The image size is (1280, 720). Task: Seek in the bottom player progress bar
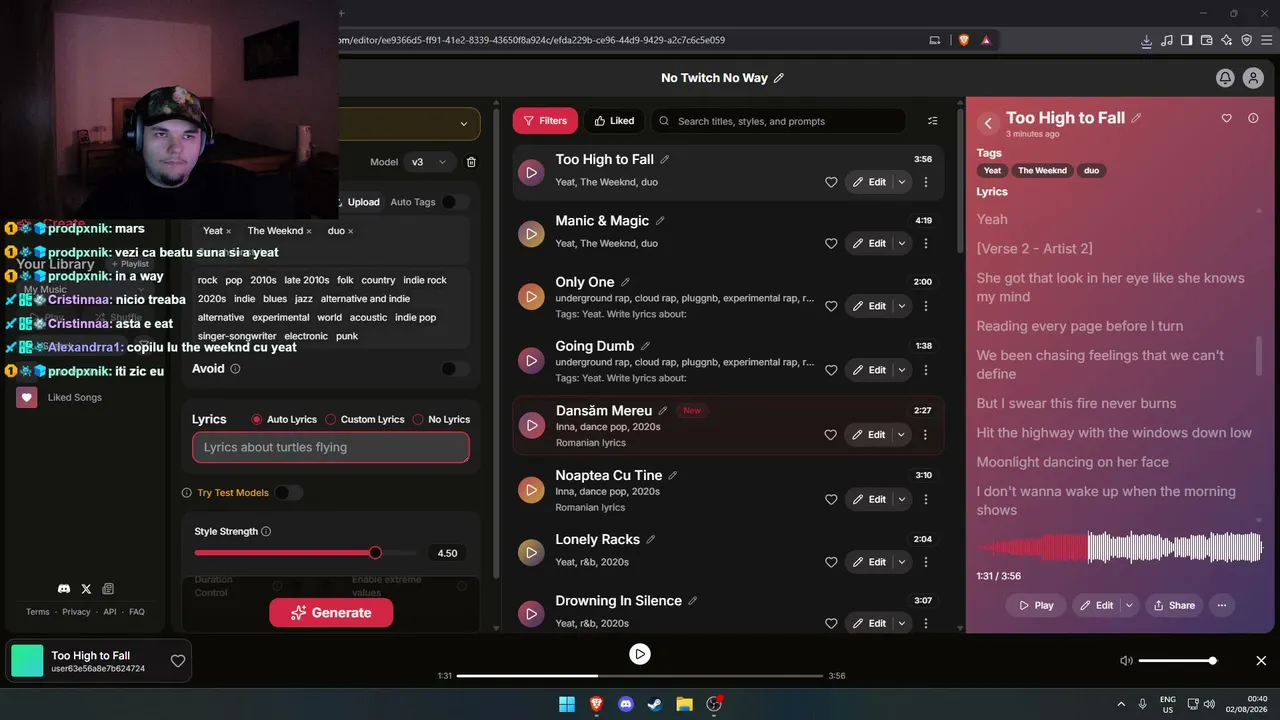point(640,676)
